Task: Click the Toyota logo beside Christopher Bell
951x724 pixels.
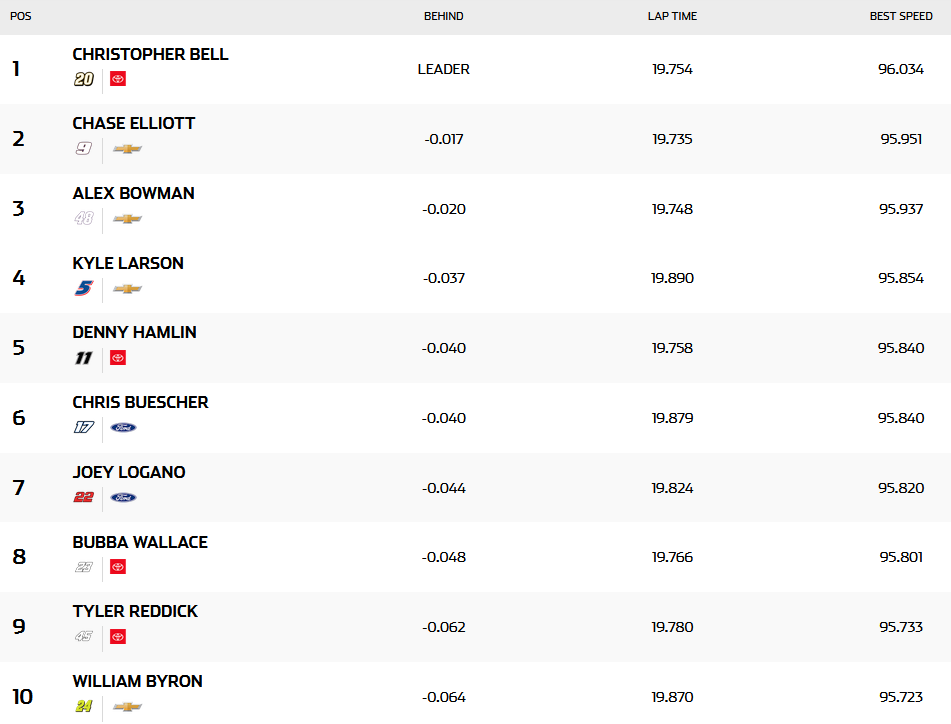Action: point(118,79)
